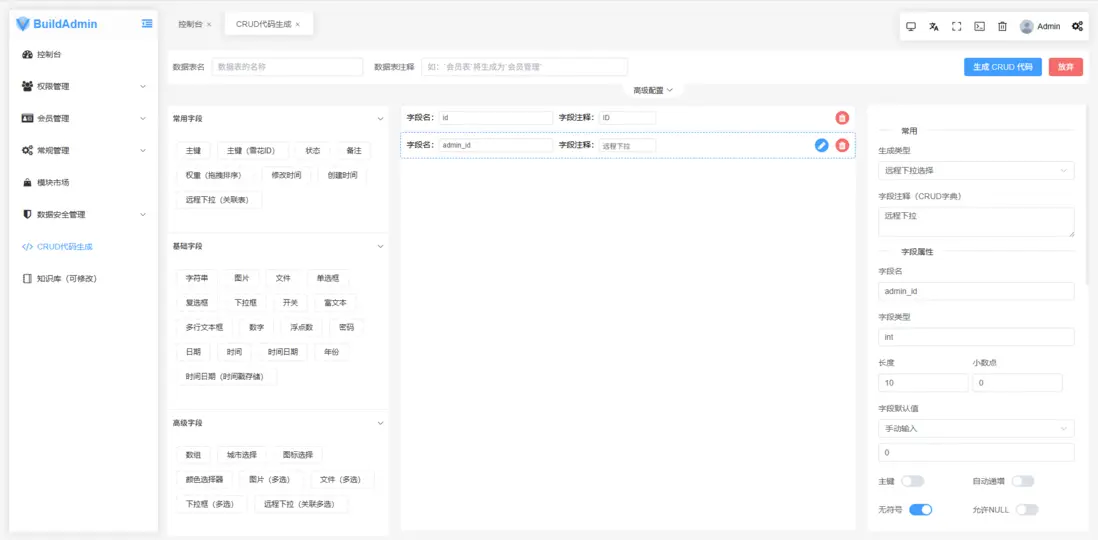
Task: Open the 字段默认值 dropdown
Action: [976, 429]
